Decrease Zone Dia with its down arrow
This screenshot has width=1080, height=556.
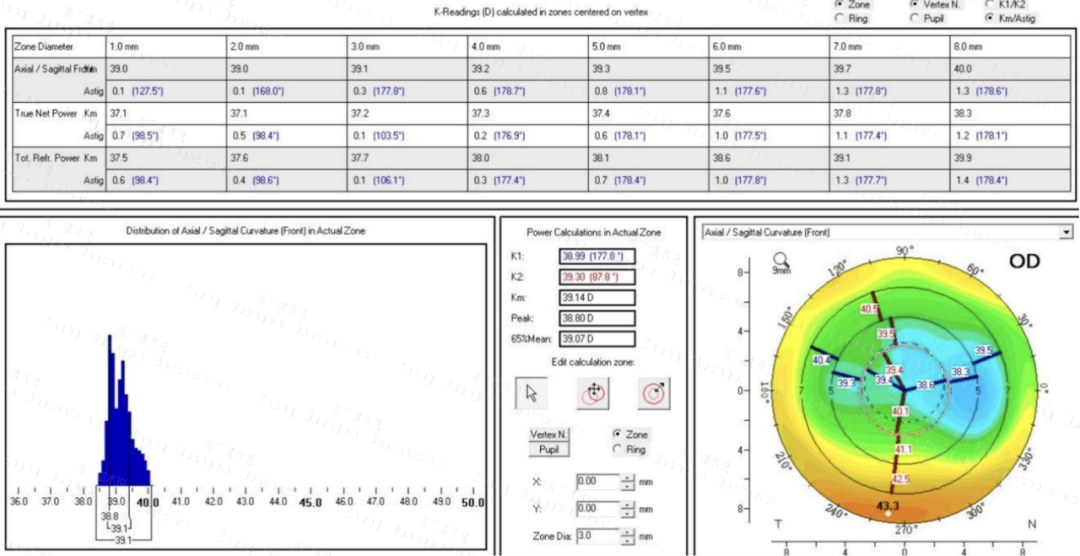click(627, 542)
